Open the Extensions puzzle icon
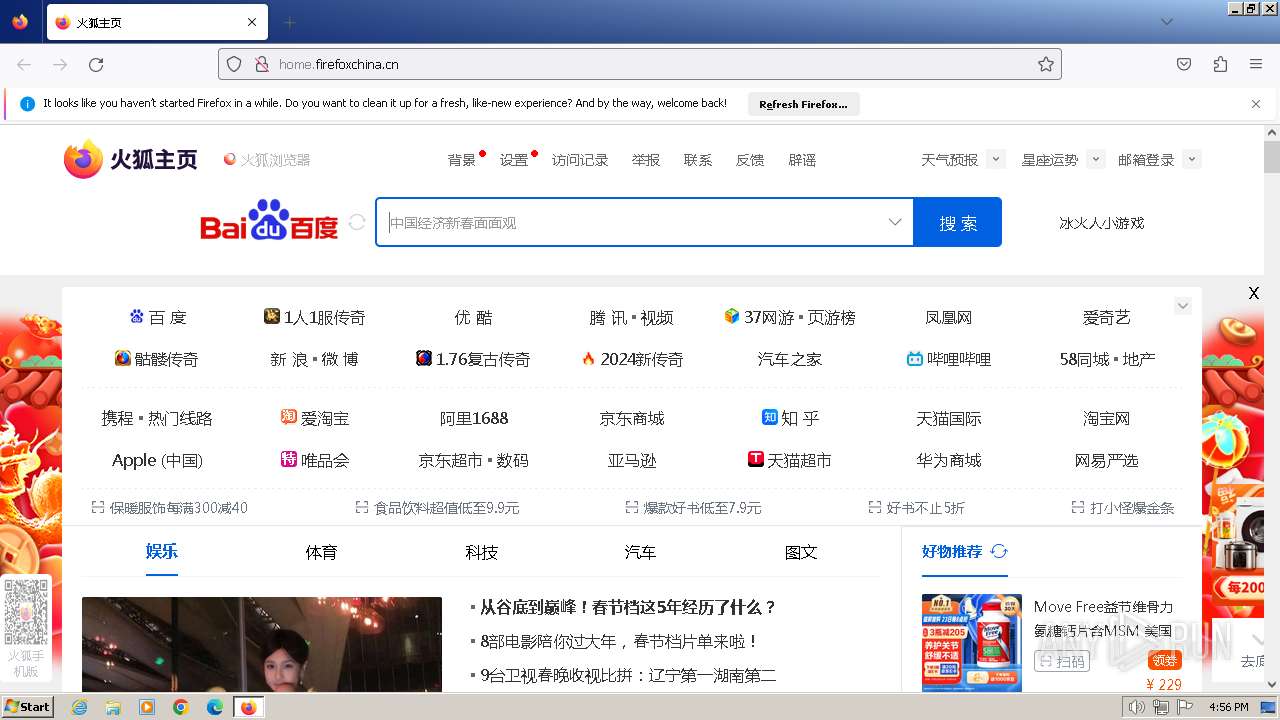 tap(1220, 64)
